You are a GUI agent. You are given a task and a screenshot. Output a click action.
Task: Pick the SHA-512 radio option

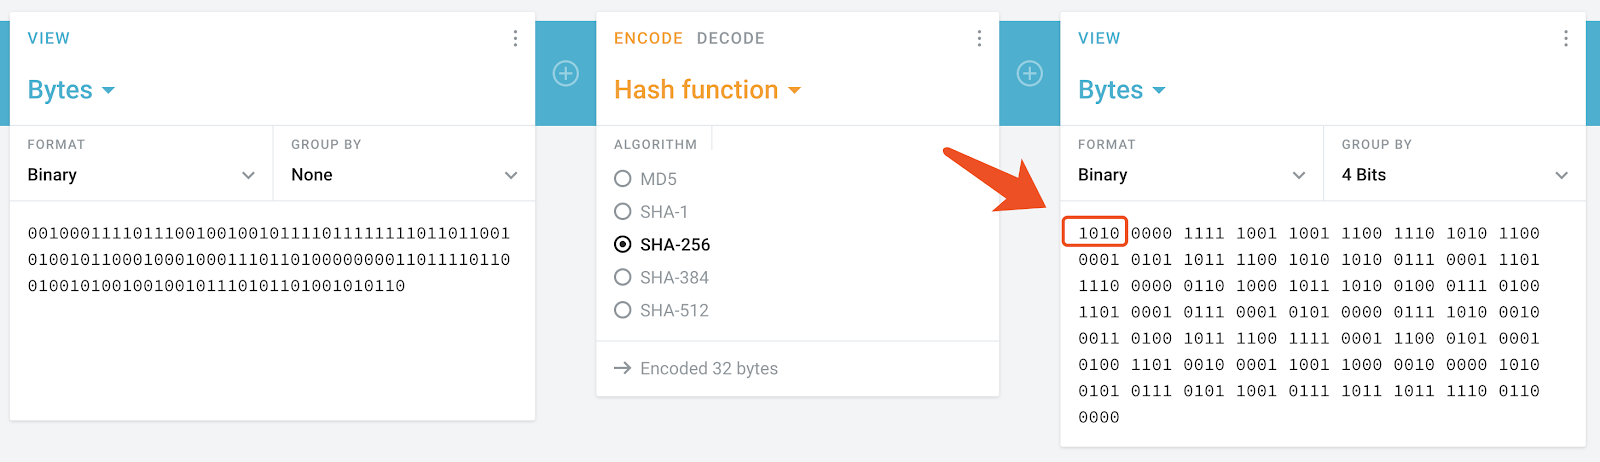pos(622,310)
